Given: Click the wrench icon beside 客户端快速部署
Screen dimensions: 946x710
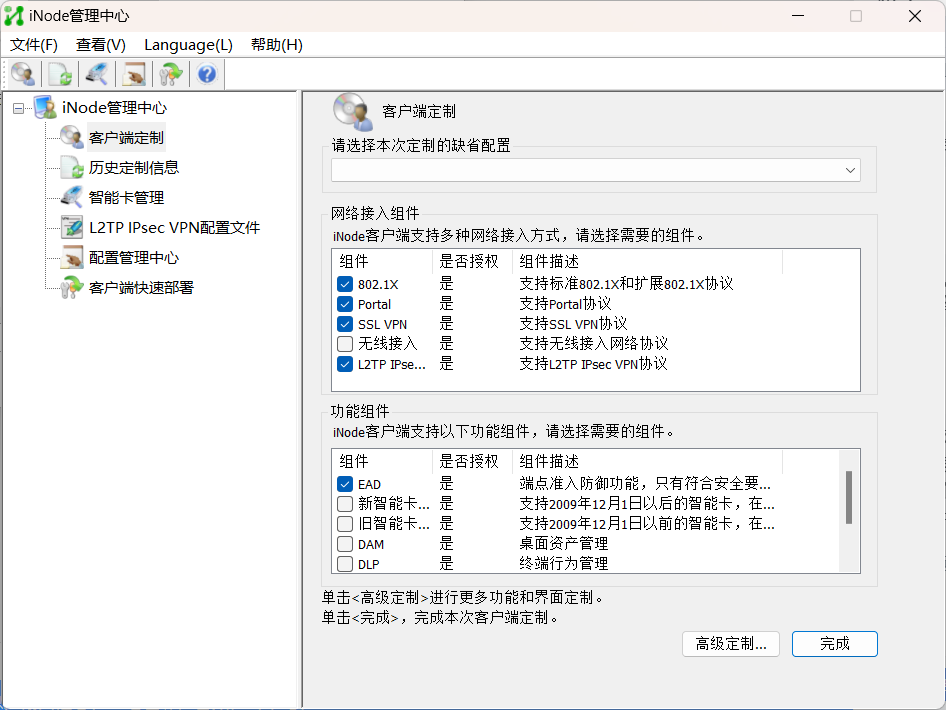Looking at the screenshot, I should pos(72,287).
